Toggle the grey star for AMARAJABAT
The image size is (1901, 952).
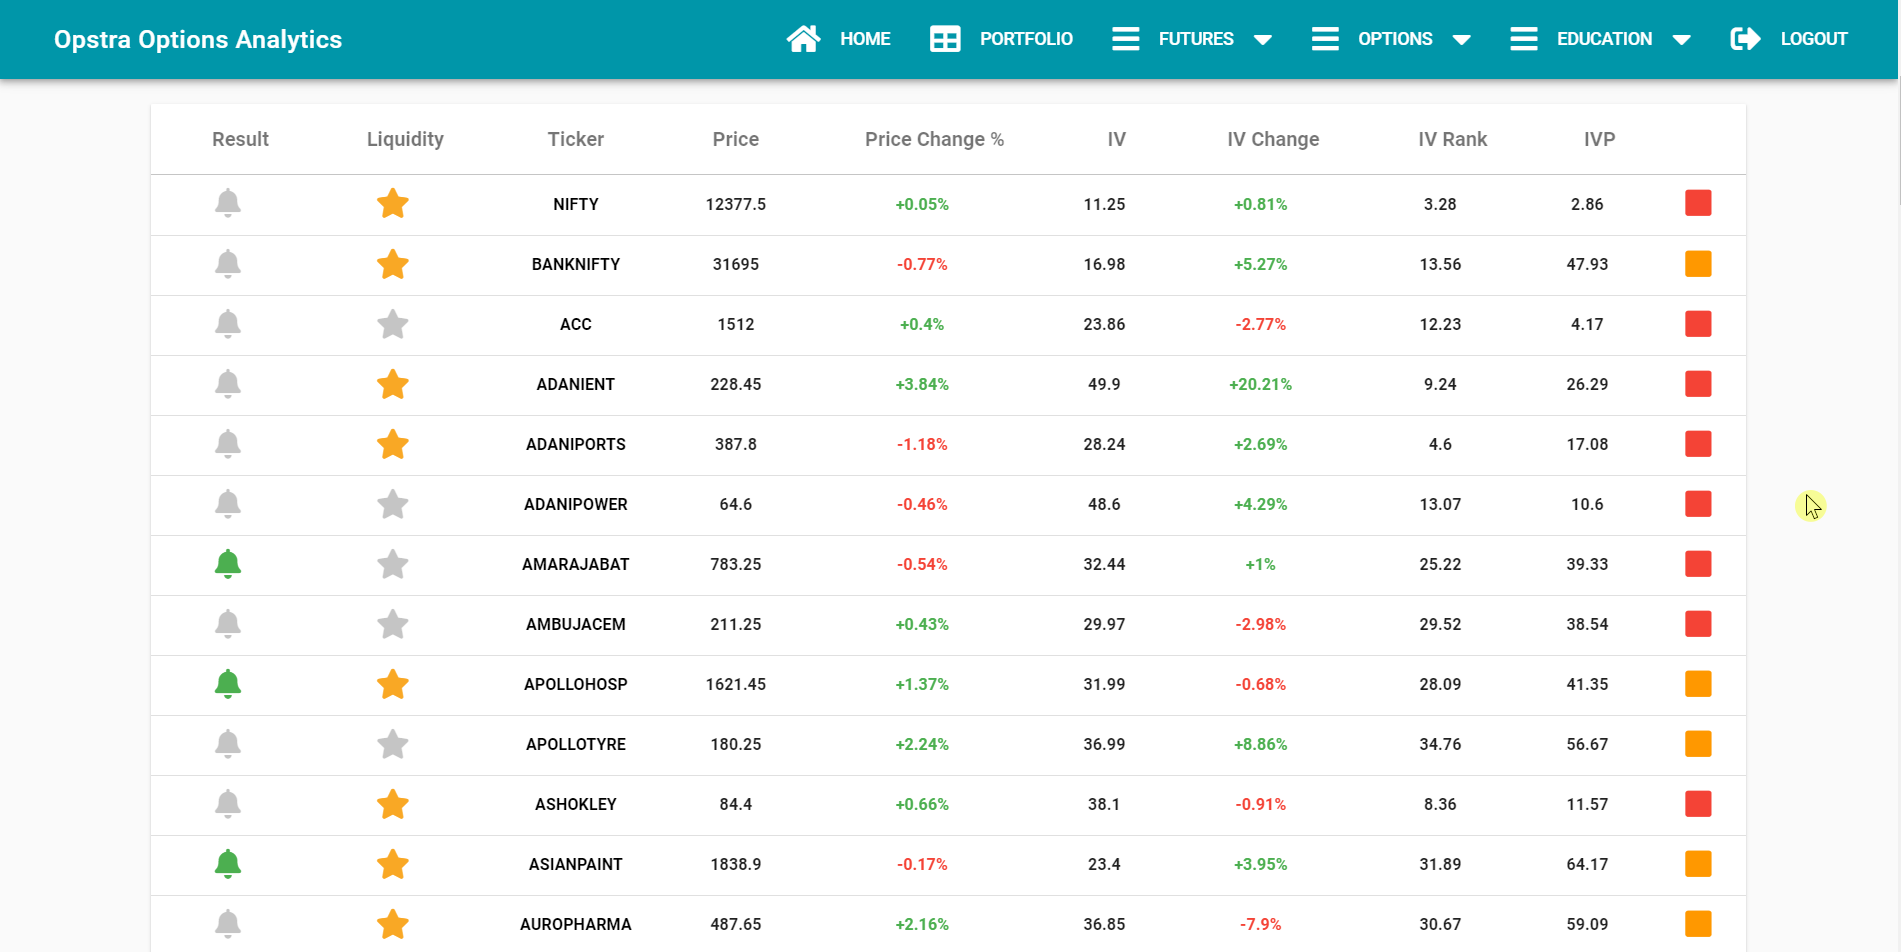tap(393, 564)
